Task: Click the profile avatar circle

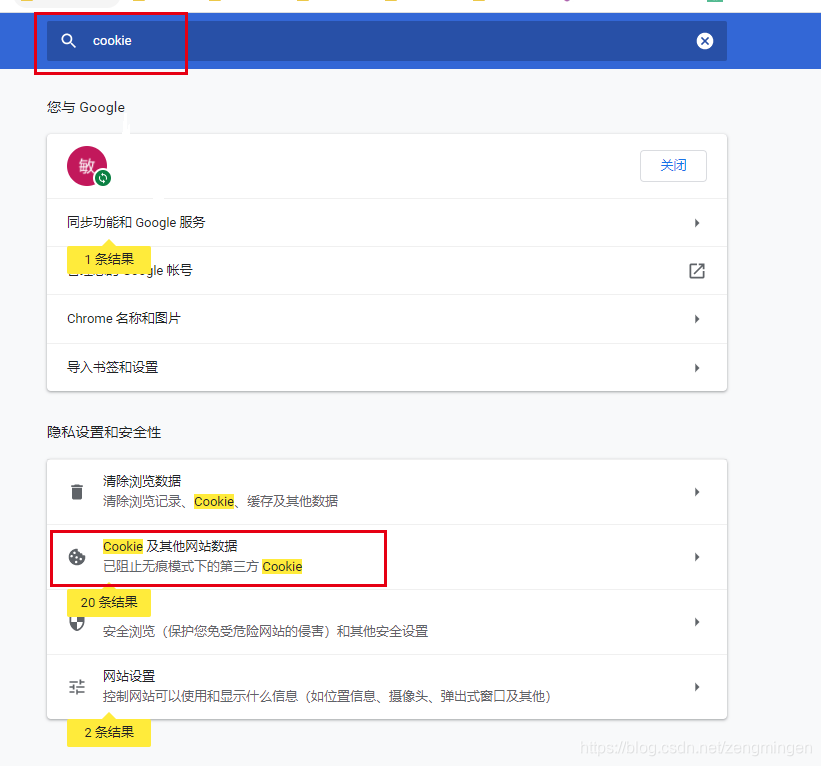Action: 87,166
